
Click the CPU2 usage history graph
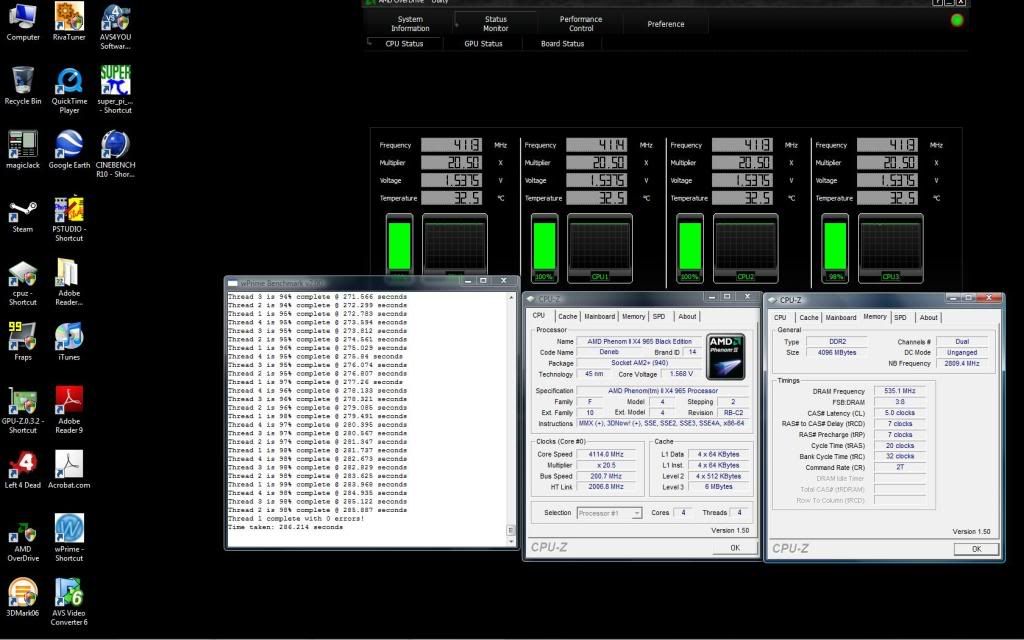[x=746, y=246]
